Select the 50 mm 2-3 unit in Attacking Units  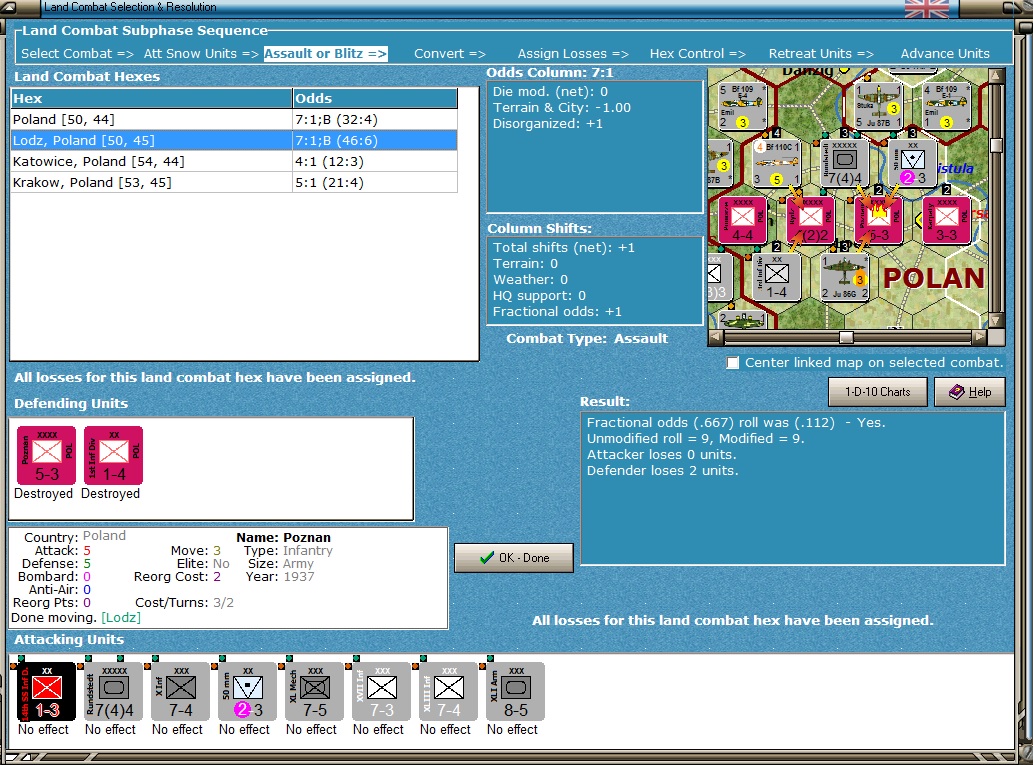pyautogui.click(x=248, y=692)
